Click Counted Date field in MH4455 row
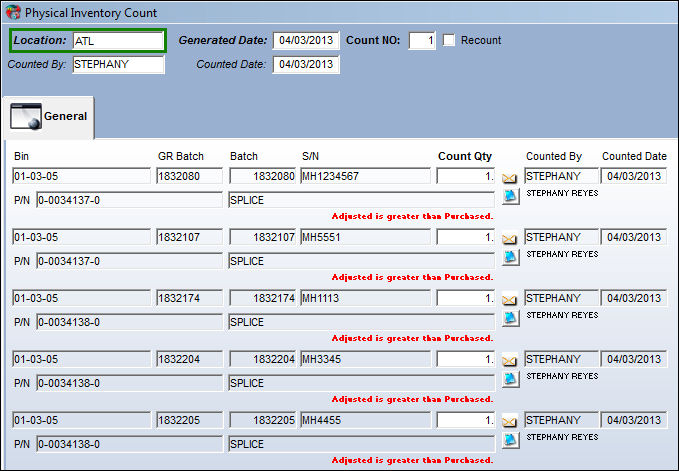The width and height of the screenshot is (679, 471). (634, 420)
